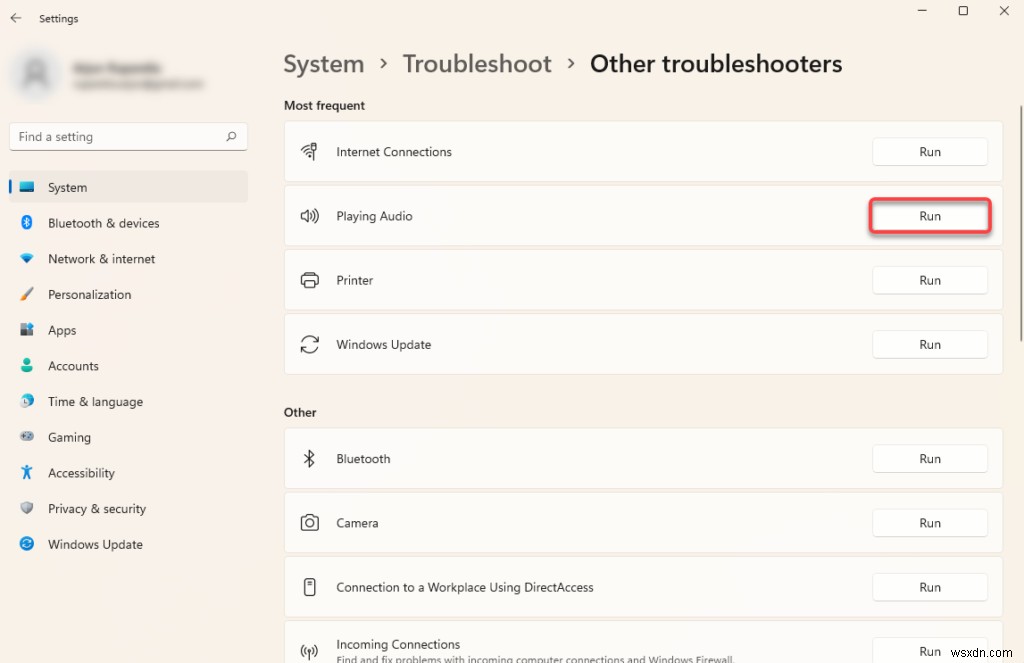This screenshot has width=1024, height=663.
Task: Click the Accessibility icon in the sidebar
Action: click(x=27, y=472)
